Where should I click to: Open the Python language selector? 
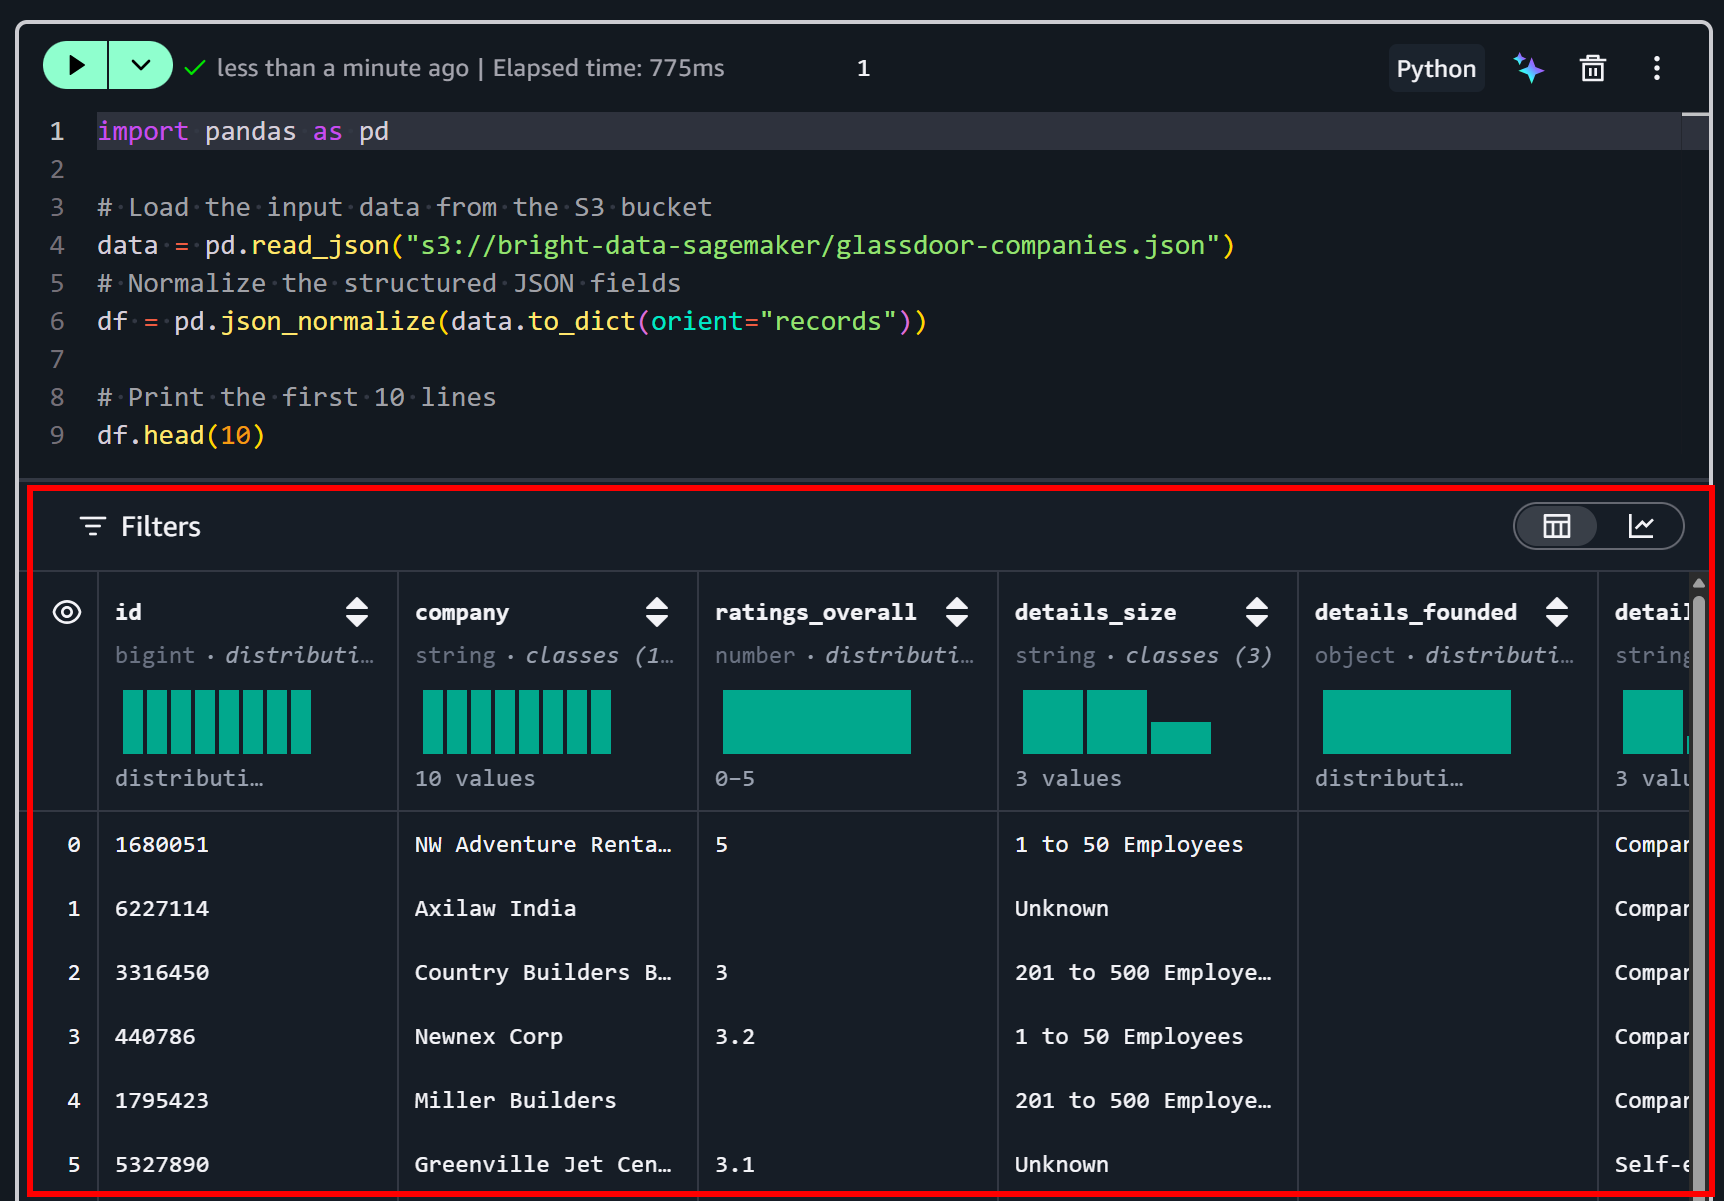[1436, 68]
